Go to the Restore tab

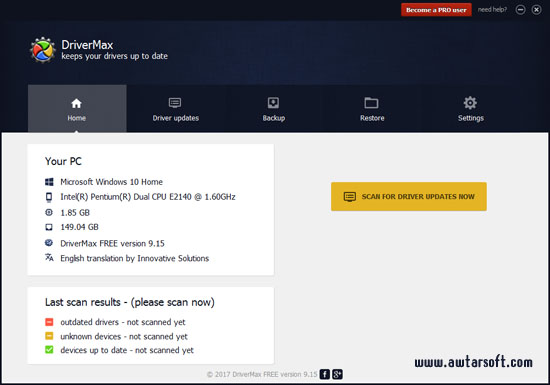pyautogui.click(x=372, y=109)
